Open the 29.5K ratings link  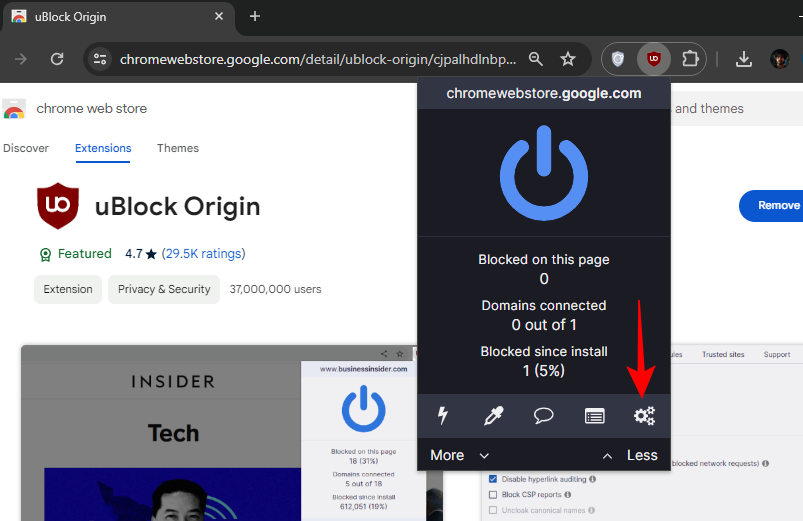point(203,254)
